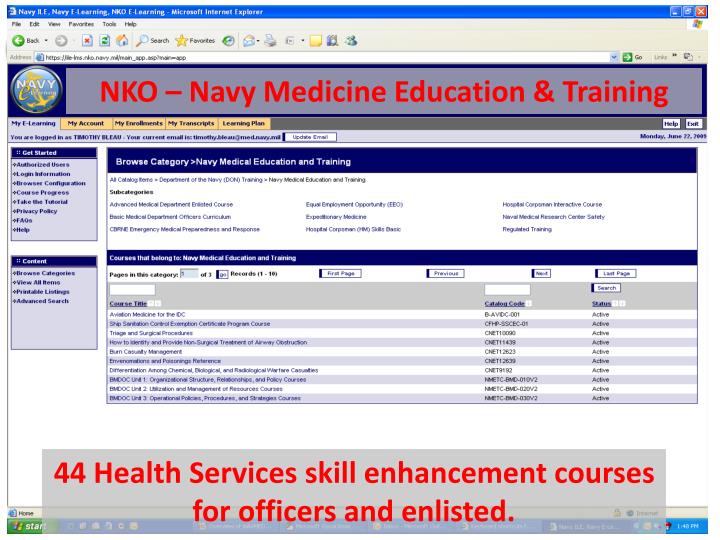720x540 pixels.
Task: Click the Refresh page icon
Action: [105, 41]
